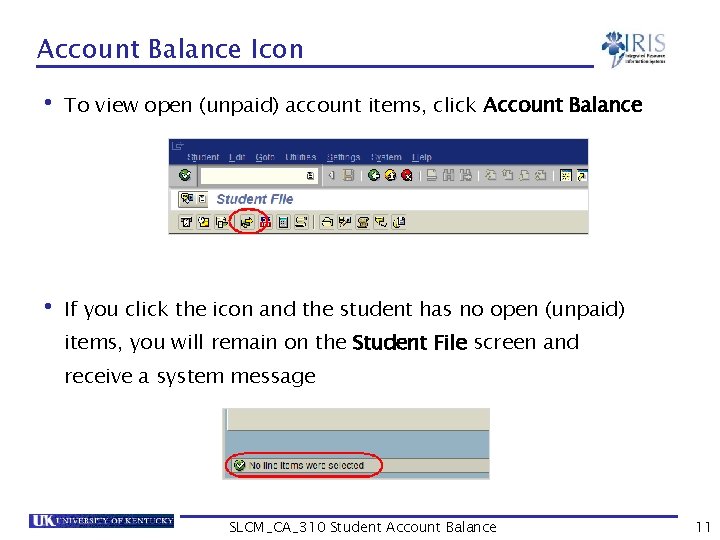Click the Print icon in the standard toolbar

(432, 175)
